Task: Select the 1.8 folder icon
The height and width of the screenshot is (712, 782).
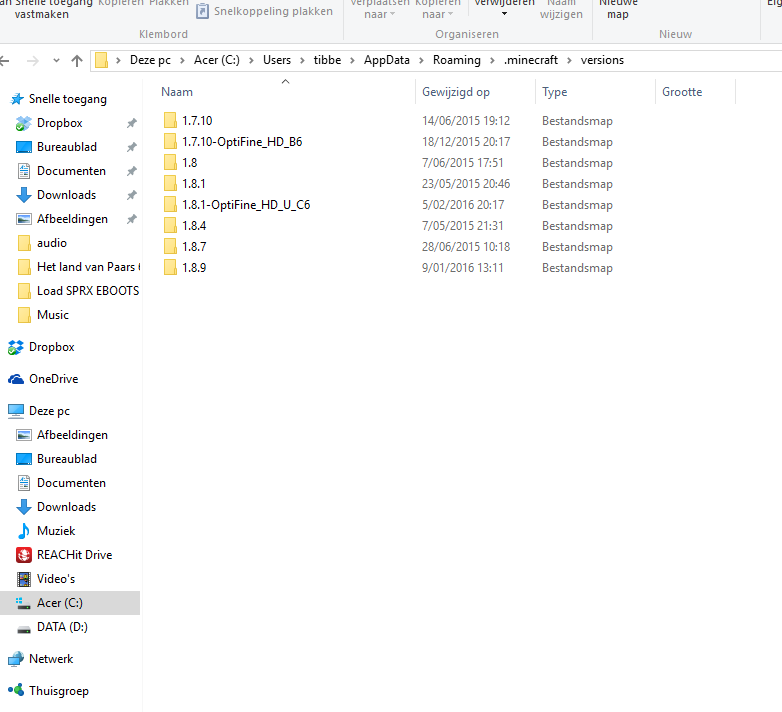Action: pos(170,163)
